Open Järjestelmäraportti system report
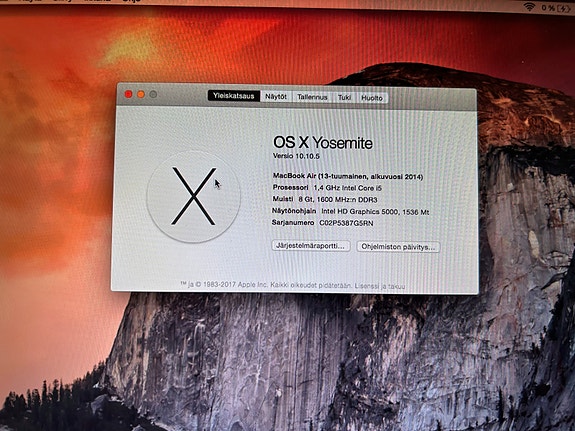575x431 pixels. [311, 245]
